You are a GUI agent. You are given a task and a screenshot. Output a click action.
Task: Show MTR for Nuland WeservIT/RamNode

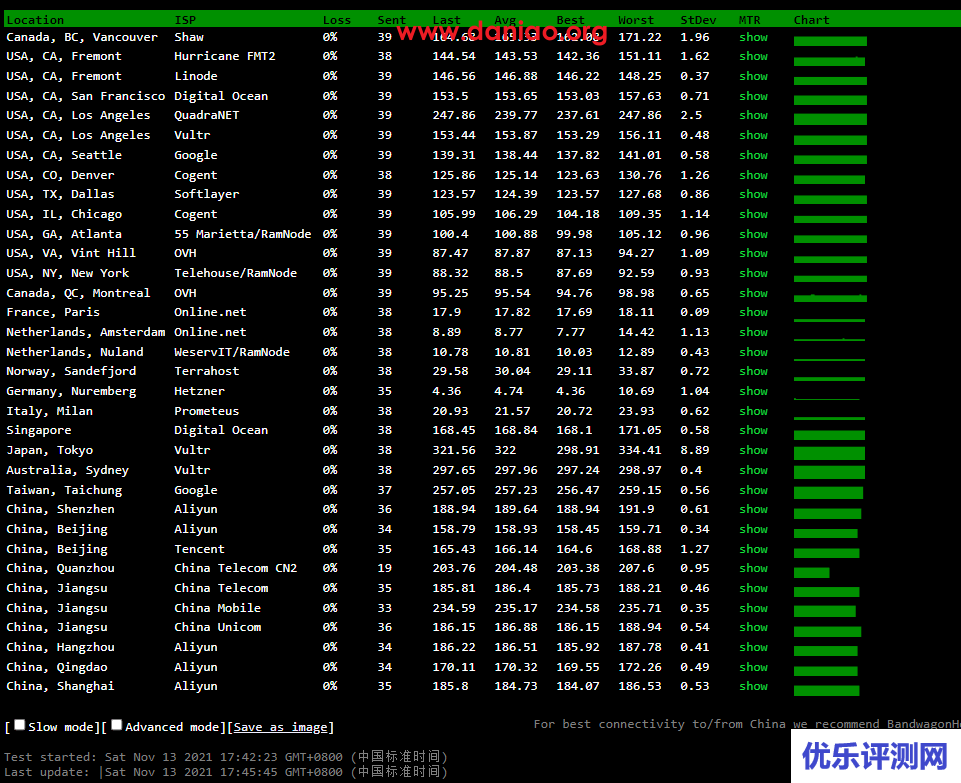[753, 352]
